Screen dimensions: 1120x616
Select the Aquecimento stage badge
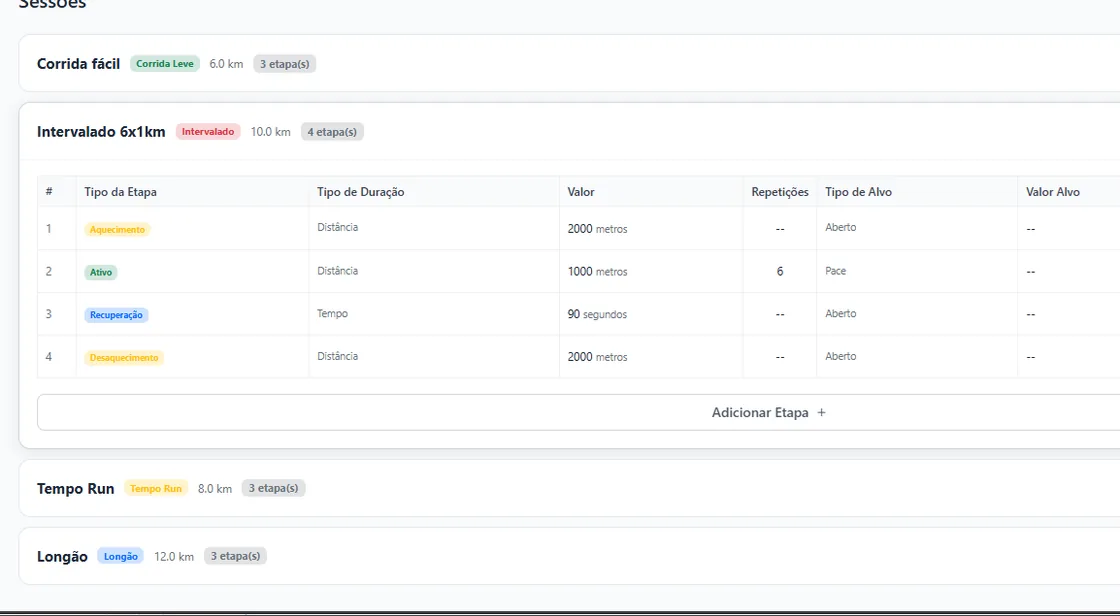pos(117,229)
